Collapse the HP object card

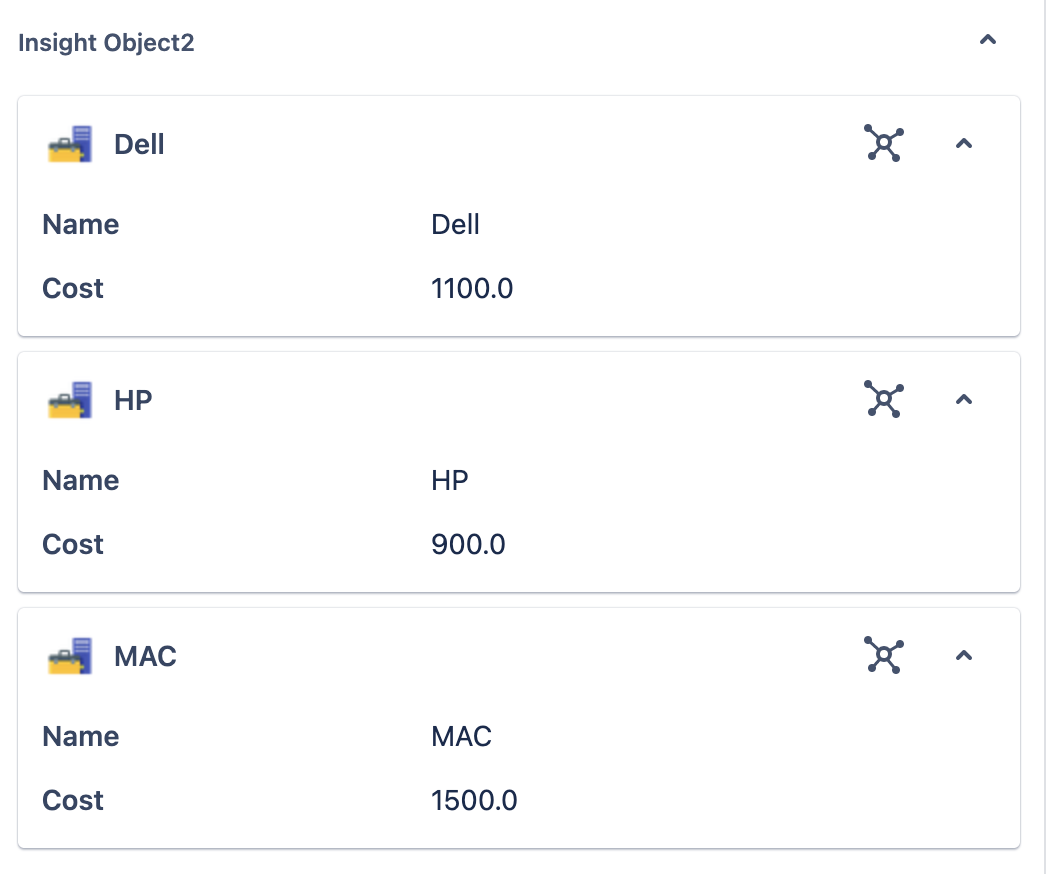(x=963, y=400)
